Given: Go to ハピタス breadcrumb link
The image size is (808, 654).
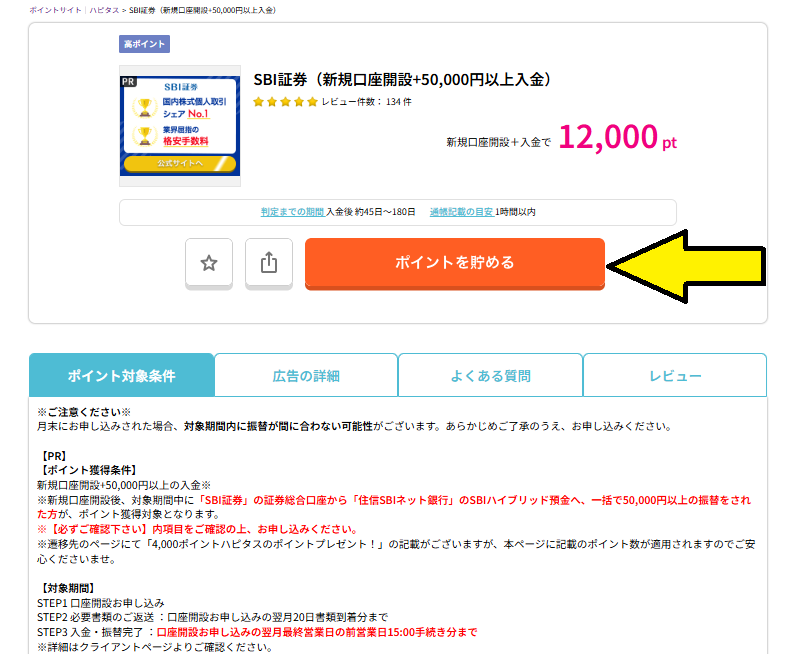Looking at the screenshot, I should click(102, 9).
